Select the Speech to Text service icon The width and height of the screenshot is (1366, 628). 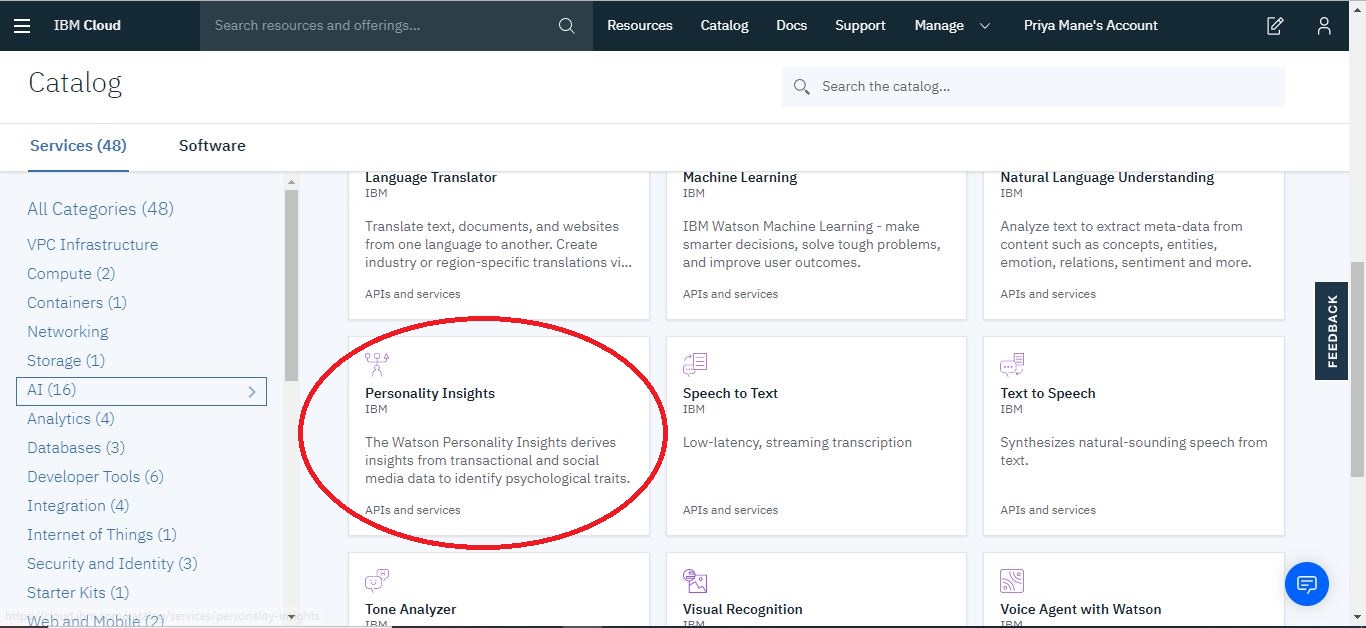click(x=694, y=364)
